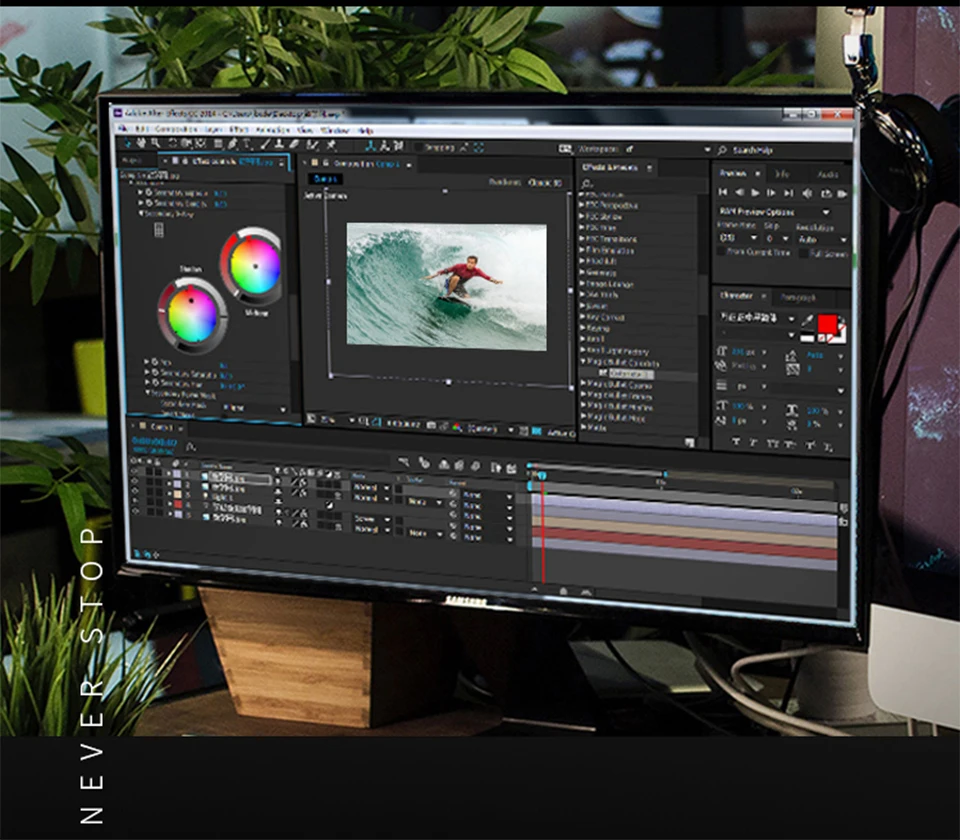Open the Layer menu
The image size is (960, 840).
[213, 129]
